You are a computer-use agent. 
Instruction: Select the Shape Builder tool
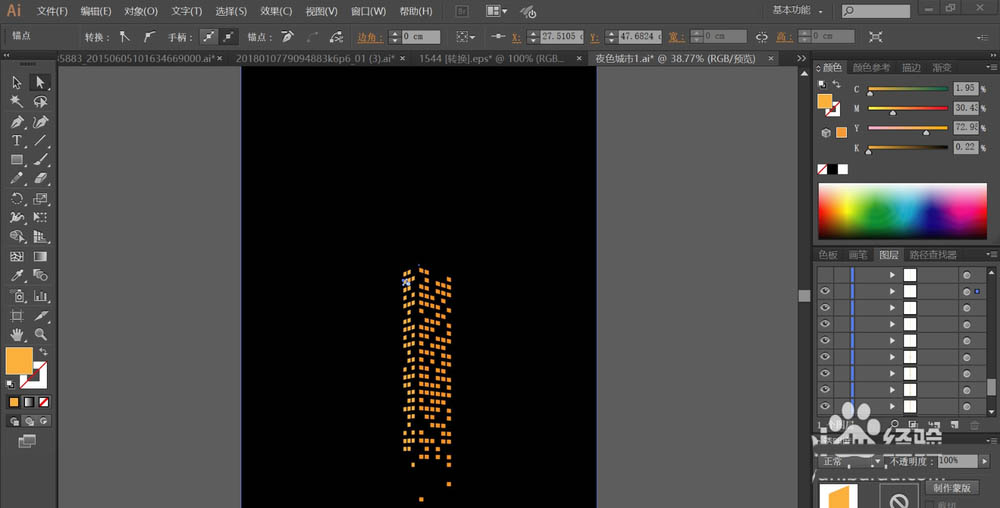coord(17,236)
